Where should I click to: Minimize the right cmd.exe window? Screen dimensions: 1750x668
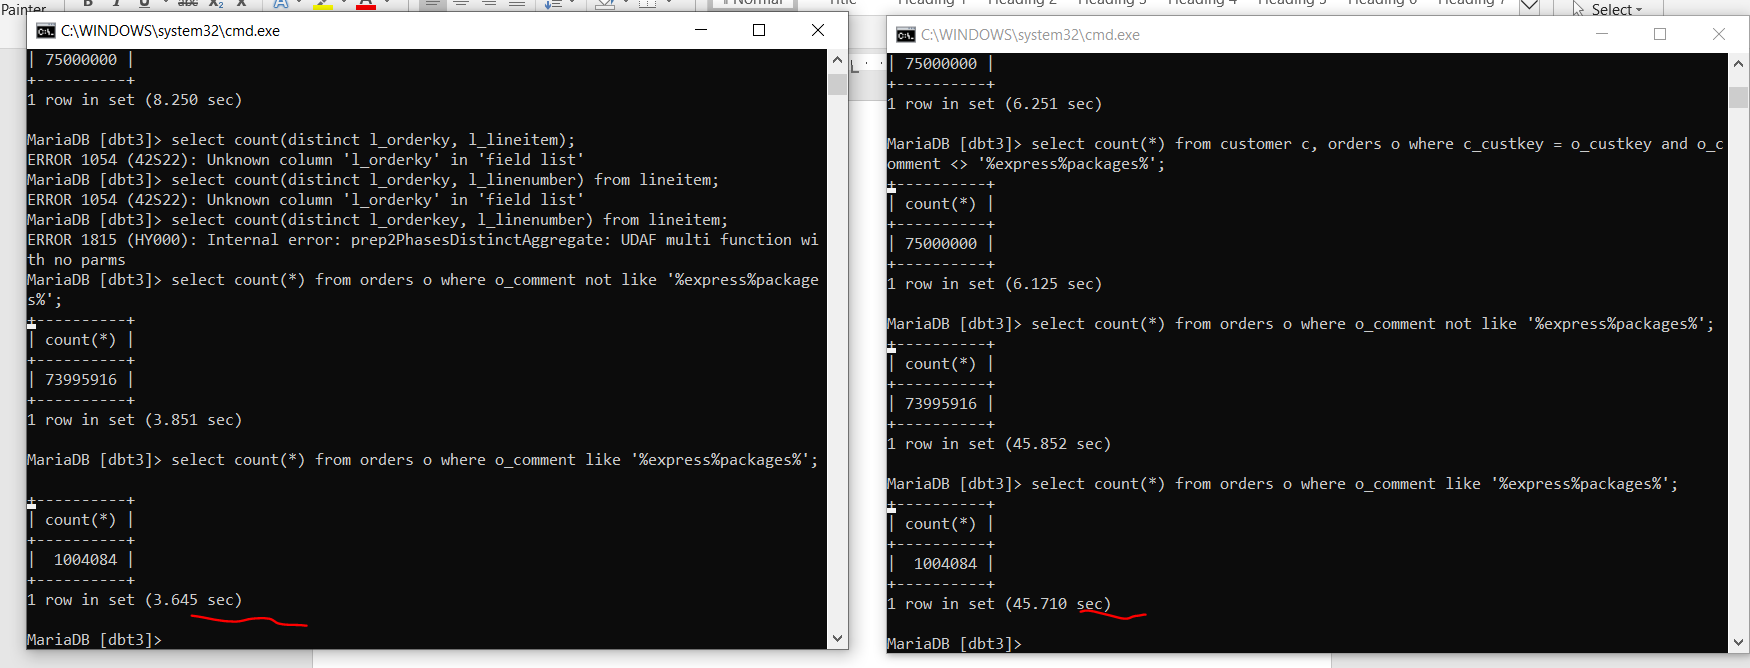1602,34
